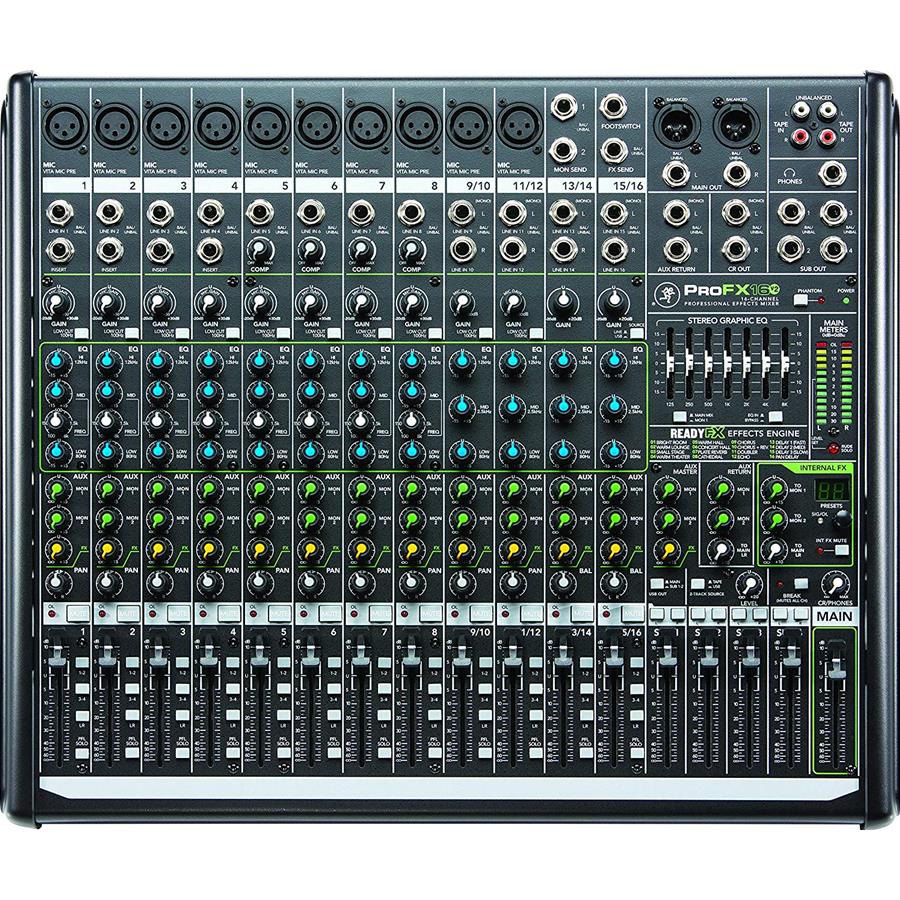Image resolution: width=900 pixels, height=900 pixels.
Task: Toggle the EQ IN / BYPASS switch
Action: [x=775, y=416]
